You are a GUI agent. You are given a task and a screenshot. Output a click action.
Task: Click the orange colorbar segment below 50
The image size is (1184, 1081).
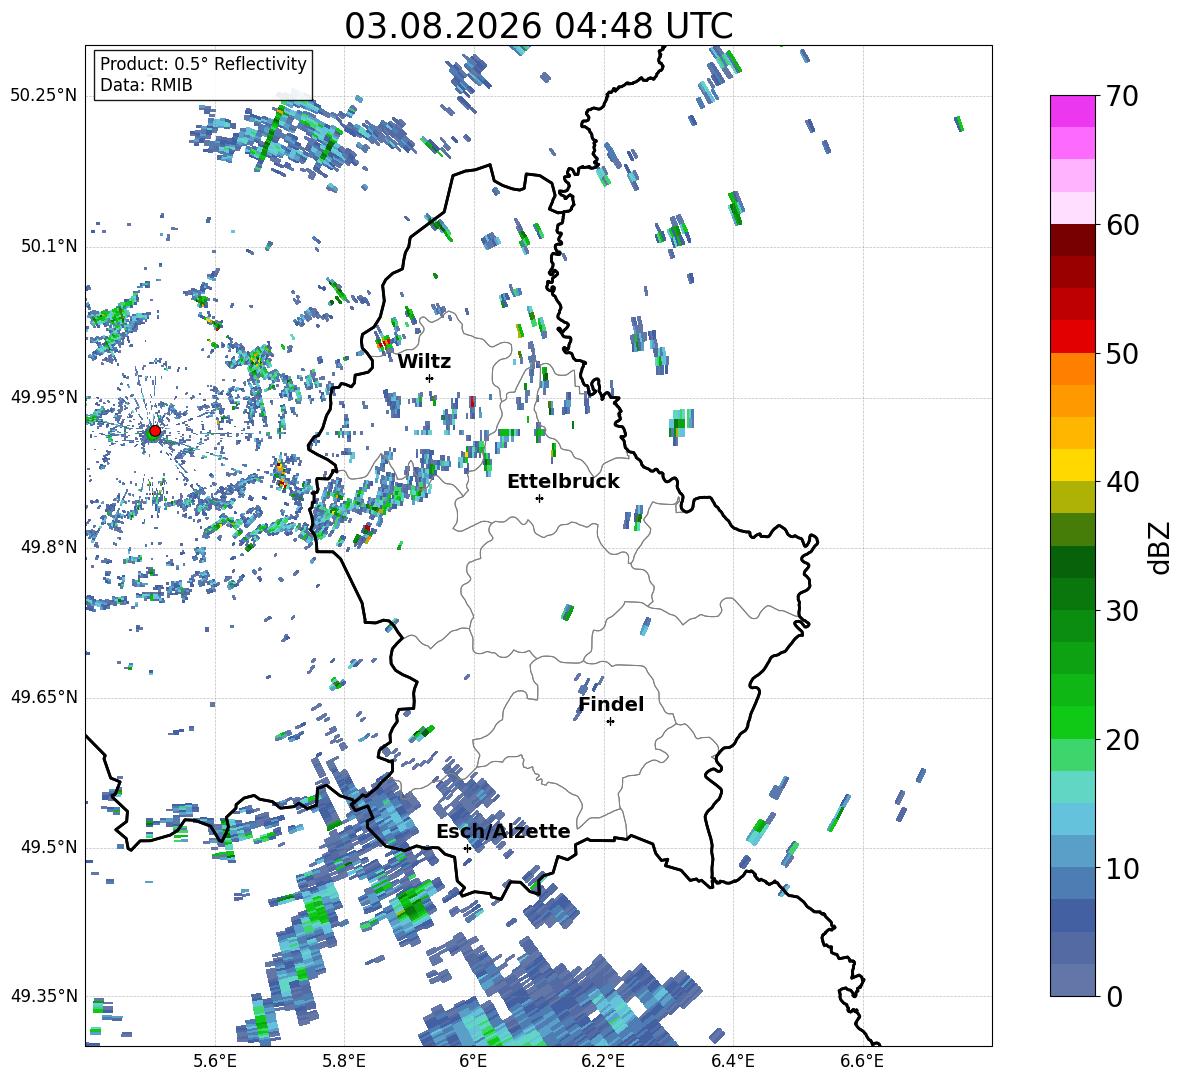point(1072,368)
